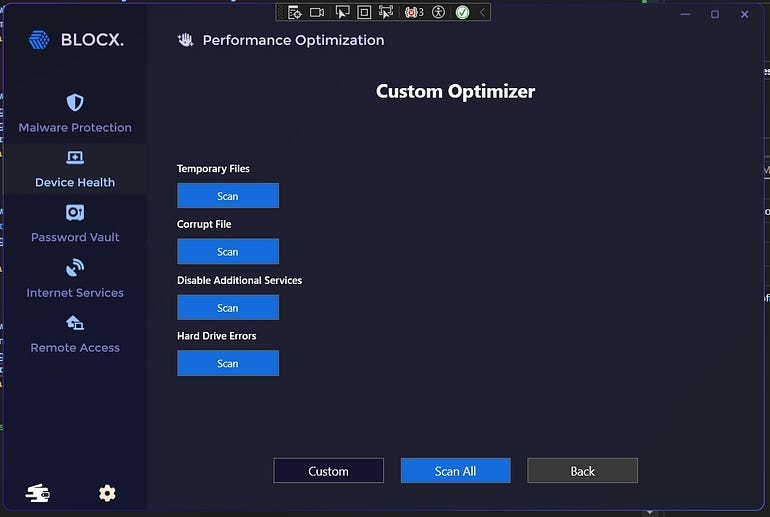The width and height of the screenshot is (770, 517).
Task: Click the Corrupt File label
Action: click(x=204, y=224)
